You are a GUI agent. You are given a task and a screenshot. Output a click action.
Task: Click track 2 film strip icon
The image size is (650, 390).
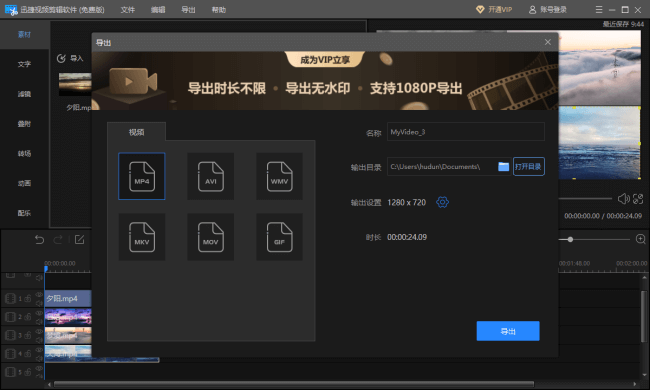pos(10,317)
